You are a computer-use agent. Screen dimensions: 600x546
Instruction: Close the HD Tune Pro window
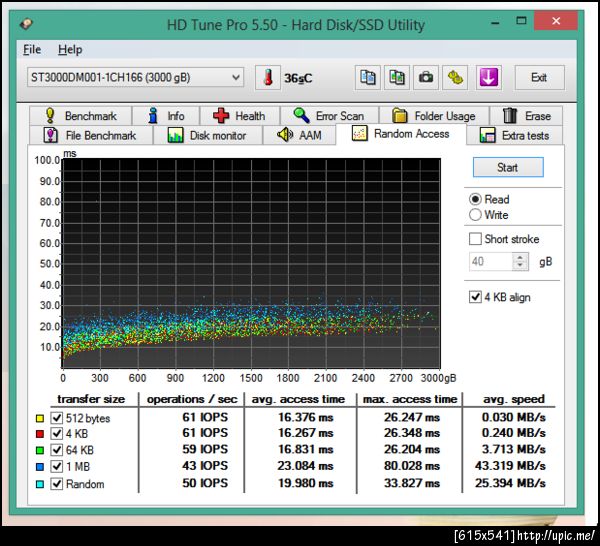click(x=556, y=21)
